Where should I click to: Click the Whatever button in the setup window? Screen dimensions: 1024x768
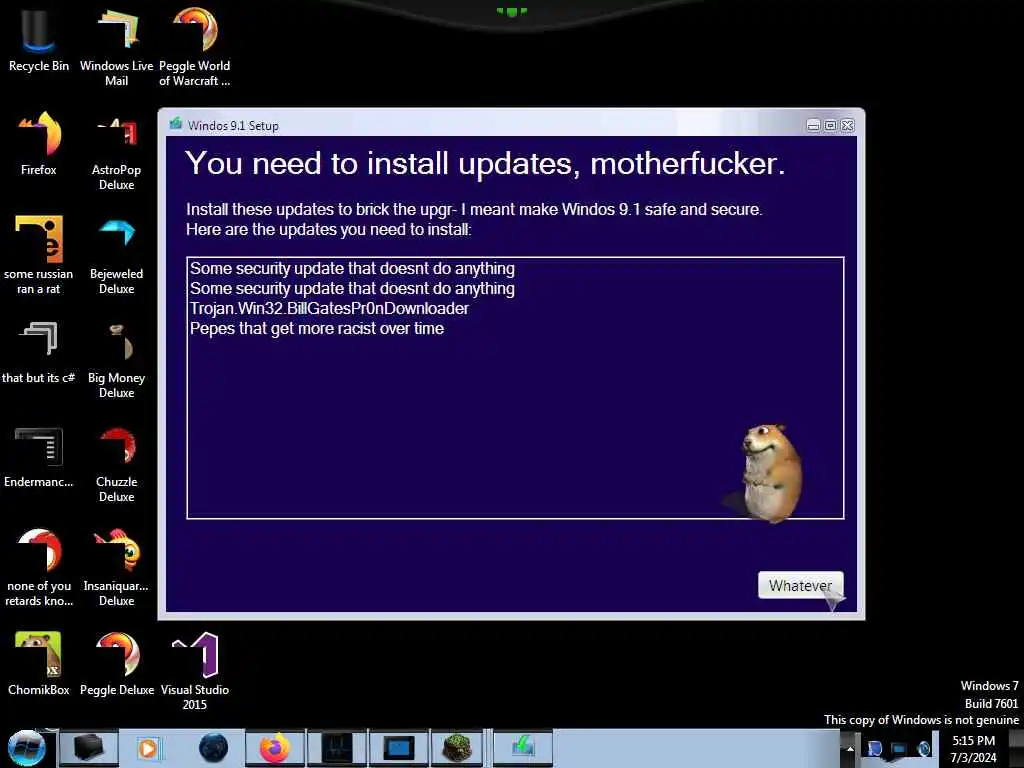click(801, 585)
